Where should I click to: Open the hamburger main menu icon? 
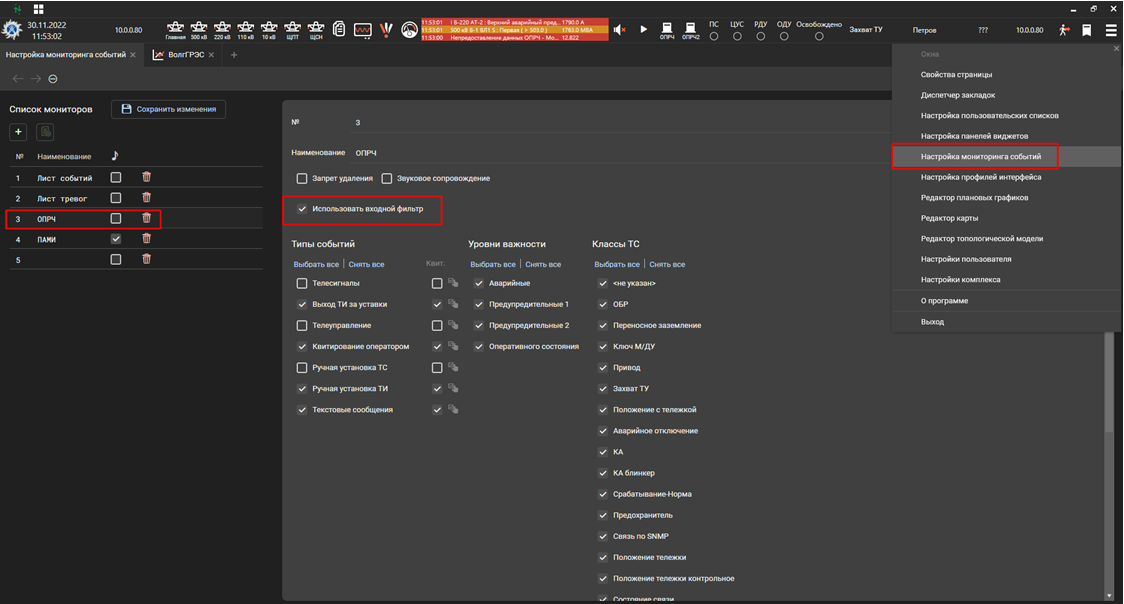pyautogui.click(x=1111, y=30)
